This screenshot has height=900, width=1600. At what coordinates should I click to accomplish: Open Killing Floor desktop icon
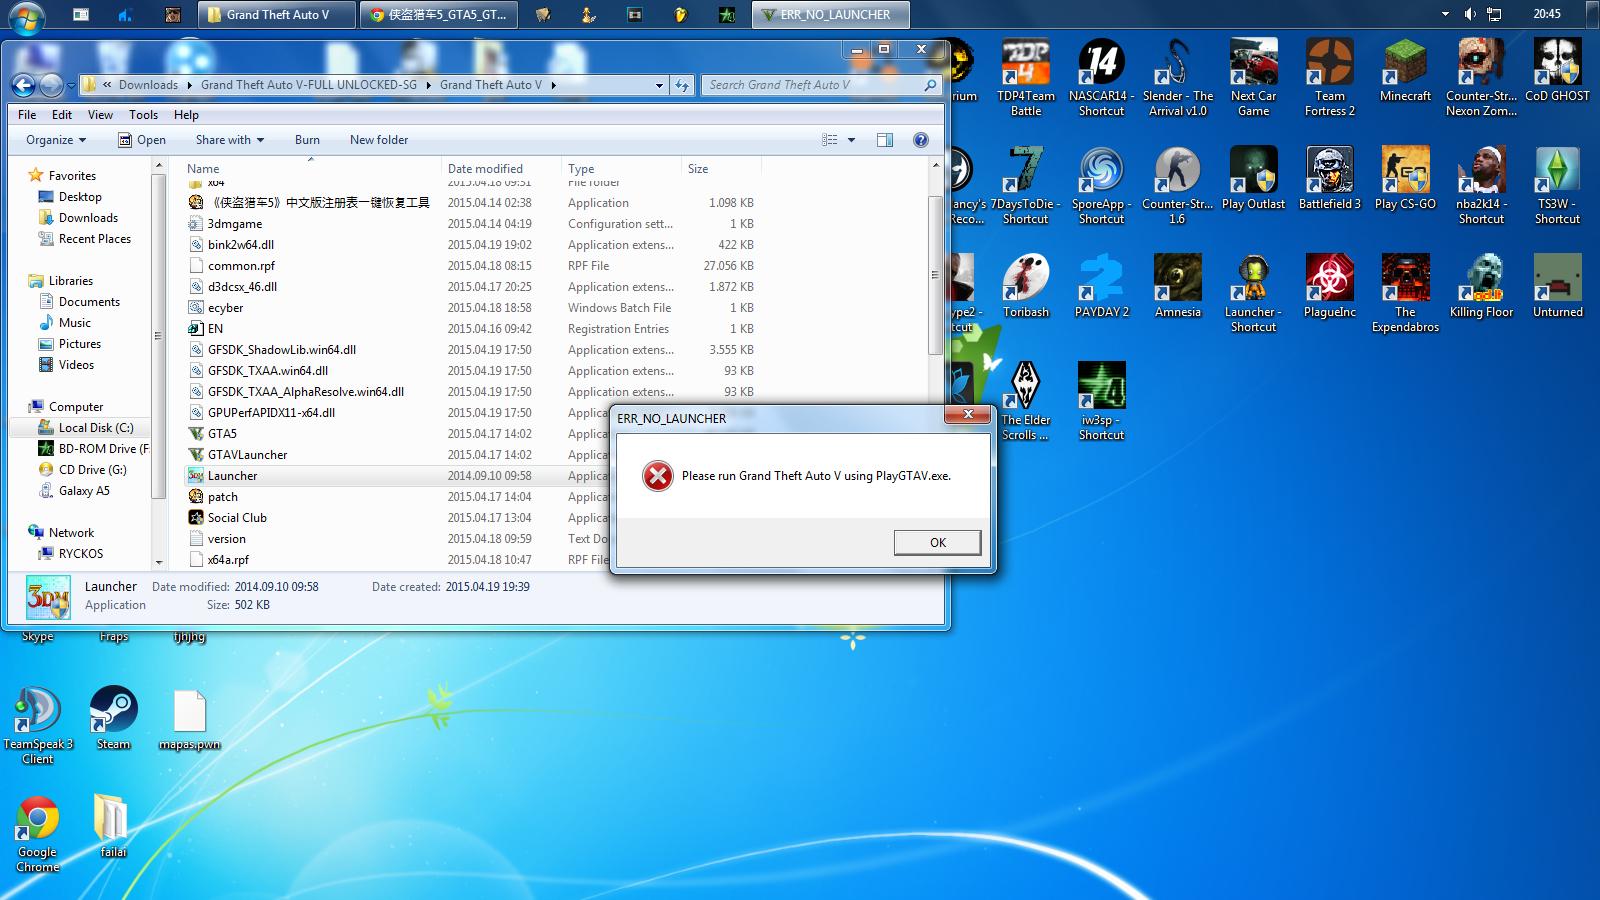tap(1481, 287)
